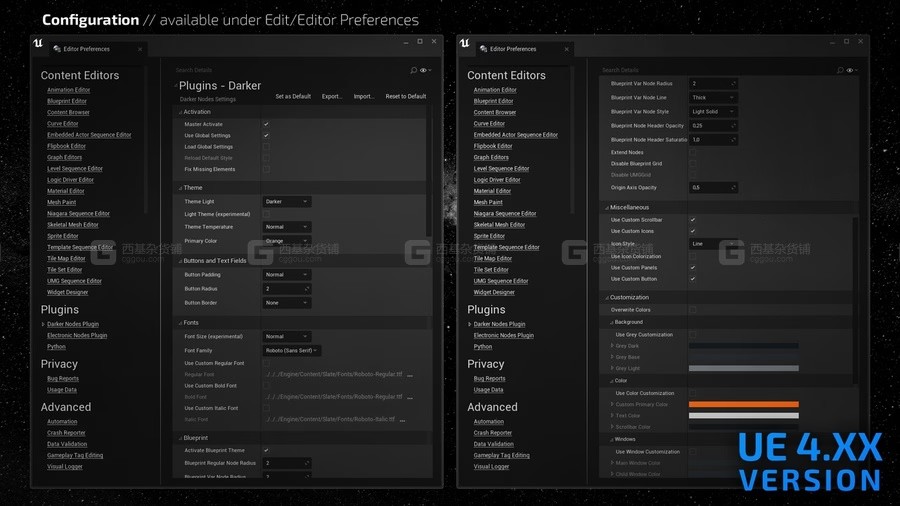The image size is (900, 506).
Task: Click the Unreal Engine logo in right window
Action: coord(465,43)
